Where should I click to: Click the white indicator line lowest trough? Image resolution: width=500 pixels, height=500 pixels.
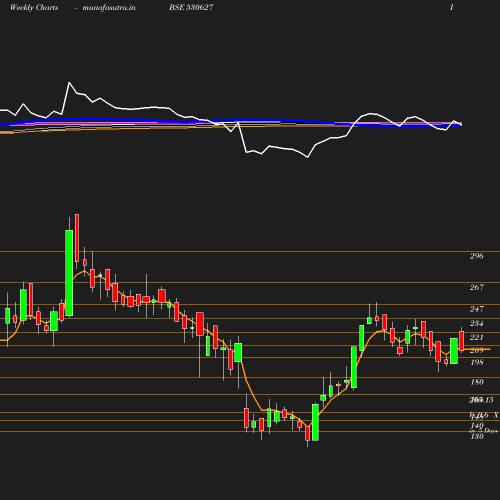click(307, 157)
